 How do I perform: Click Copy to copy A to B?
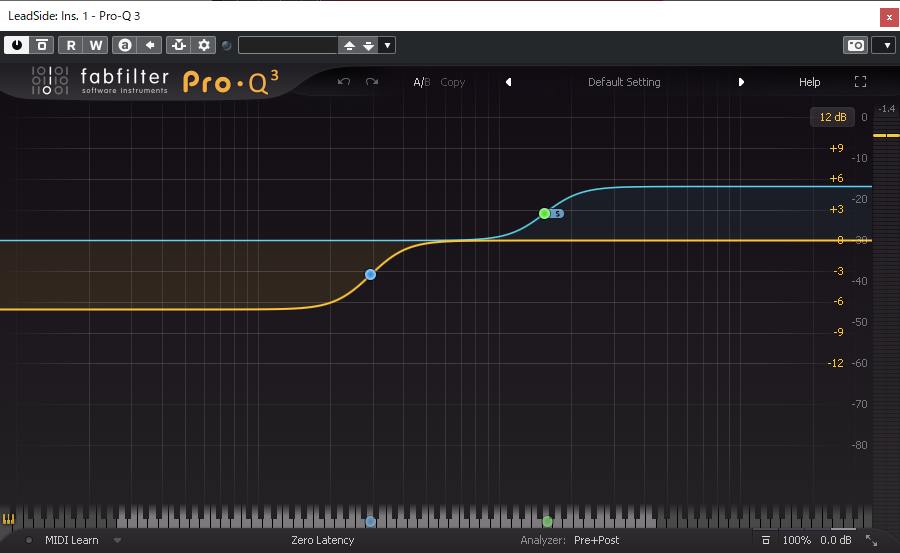click(452, 82)
